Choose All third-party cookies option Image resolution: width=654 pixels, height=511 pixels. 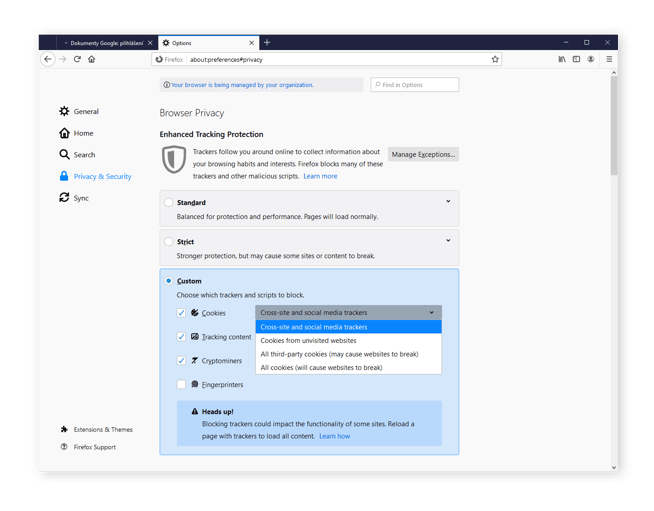348,354
